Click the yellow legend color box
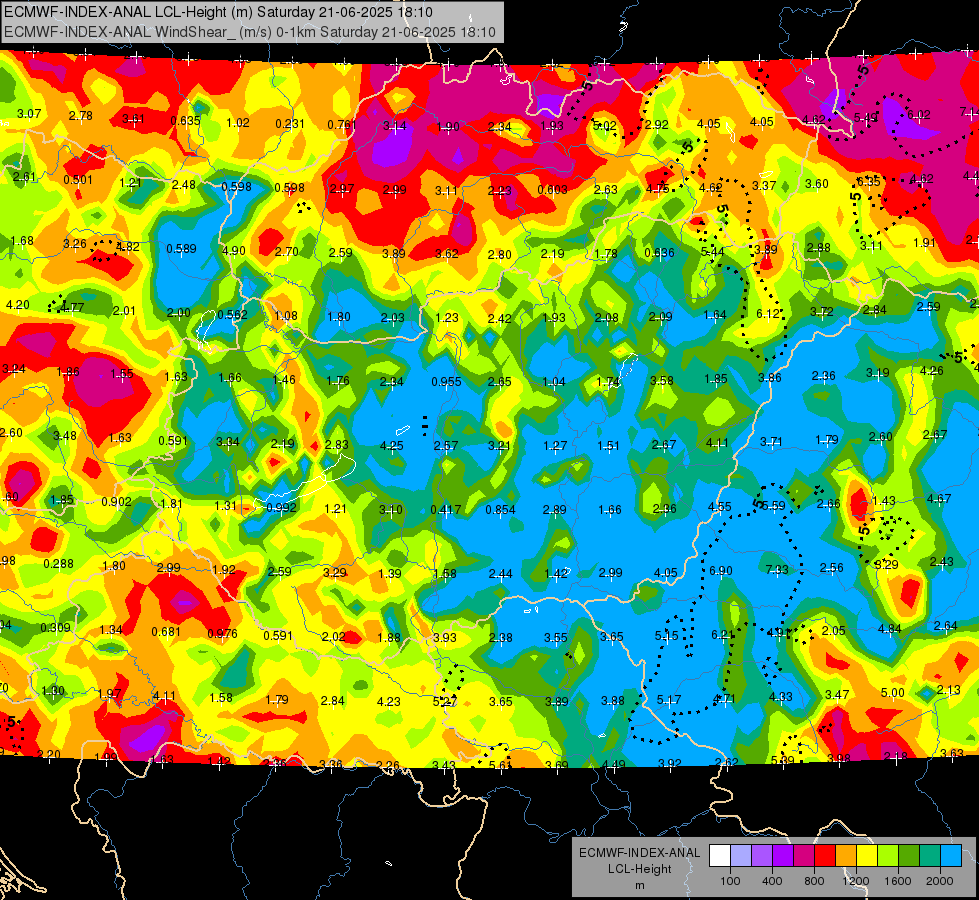Image resolution: width=979 pixels, height=900 pixels. click(x=867, y=856)
